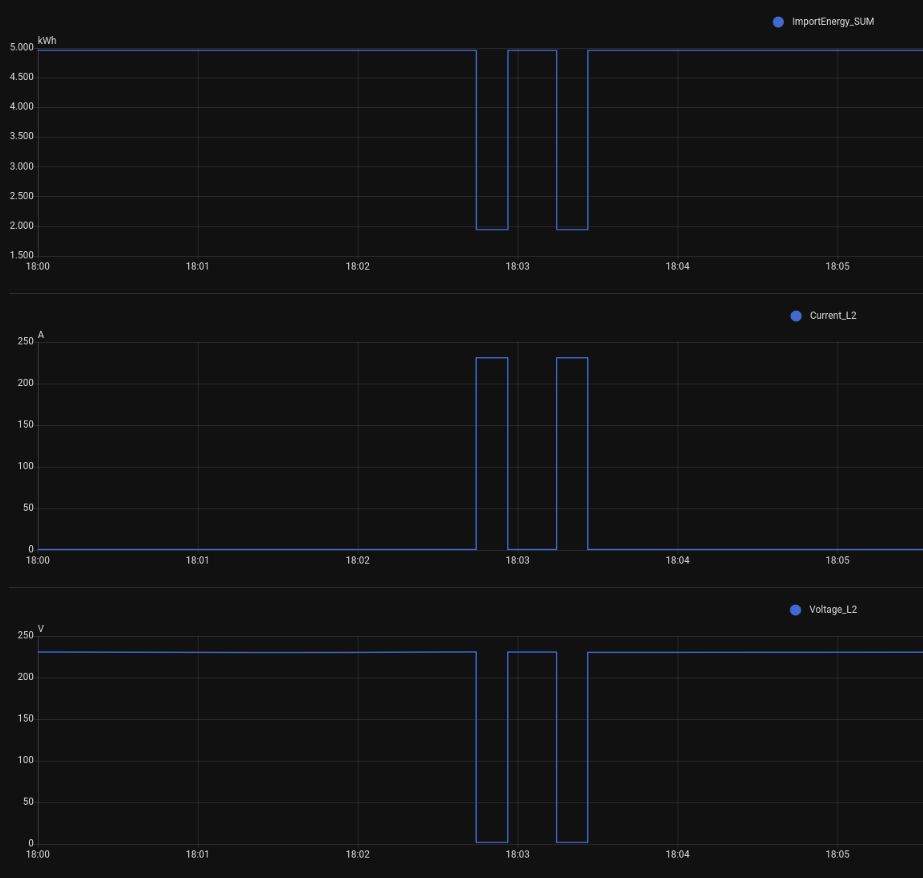Click 18:01 time label on current chart
Screen dimensions: 923x878
click(x=197, y=561)
